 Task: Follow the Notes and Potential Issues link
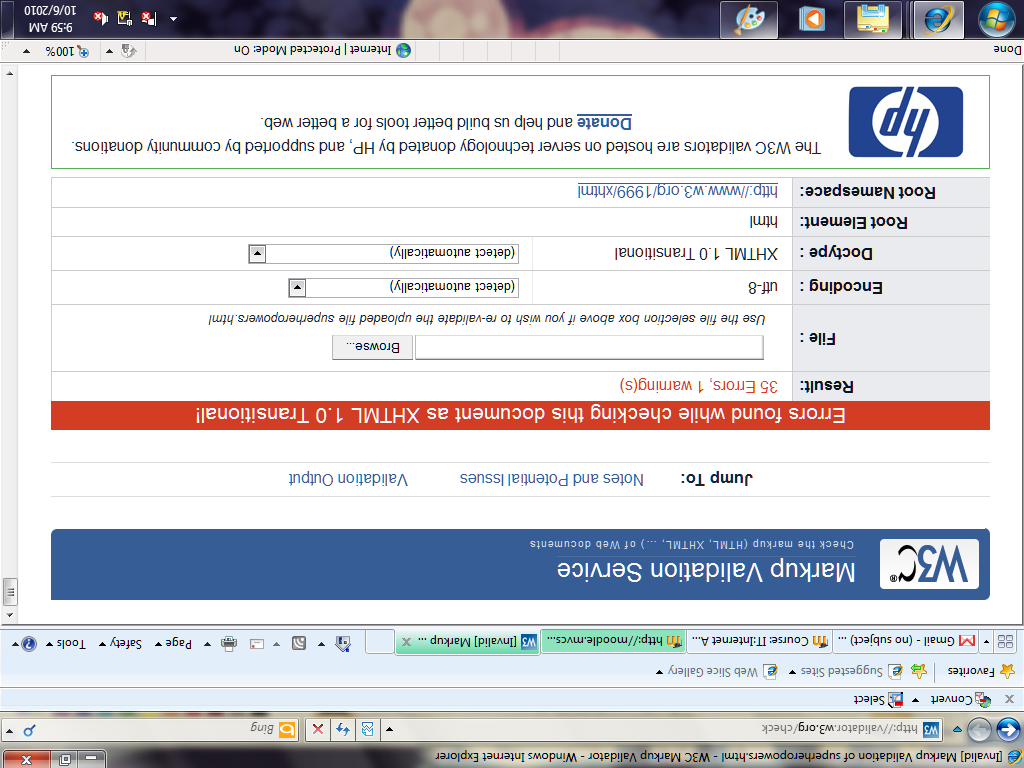[x=552, y=479]
